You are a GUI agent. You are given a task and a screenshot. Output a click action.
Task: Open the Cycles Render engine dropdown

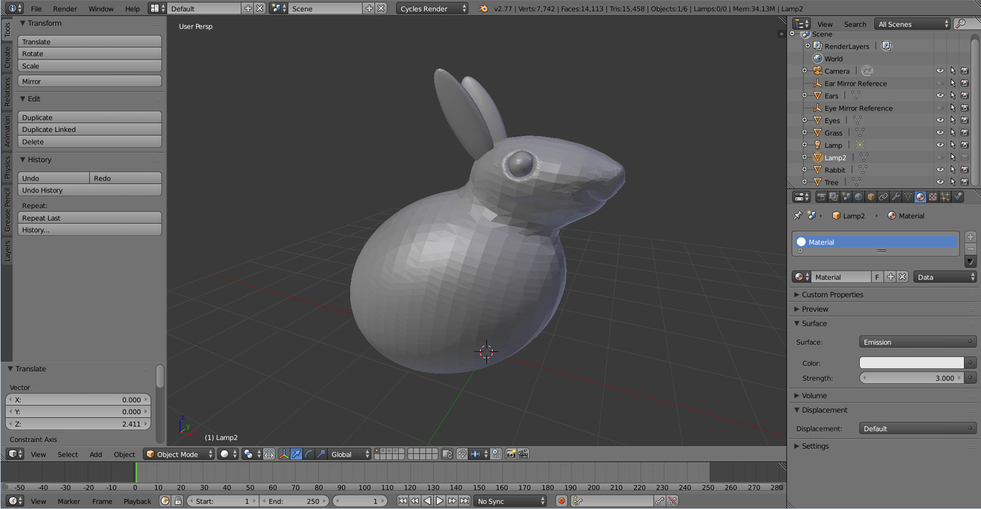(432, 8)
